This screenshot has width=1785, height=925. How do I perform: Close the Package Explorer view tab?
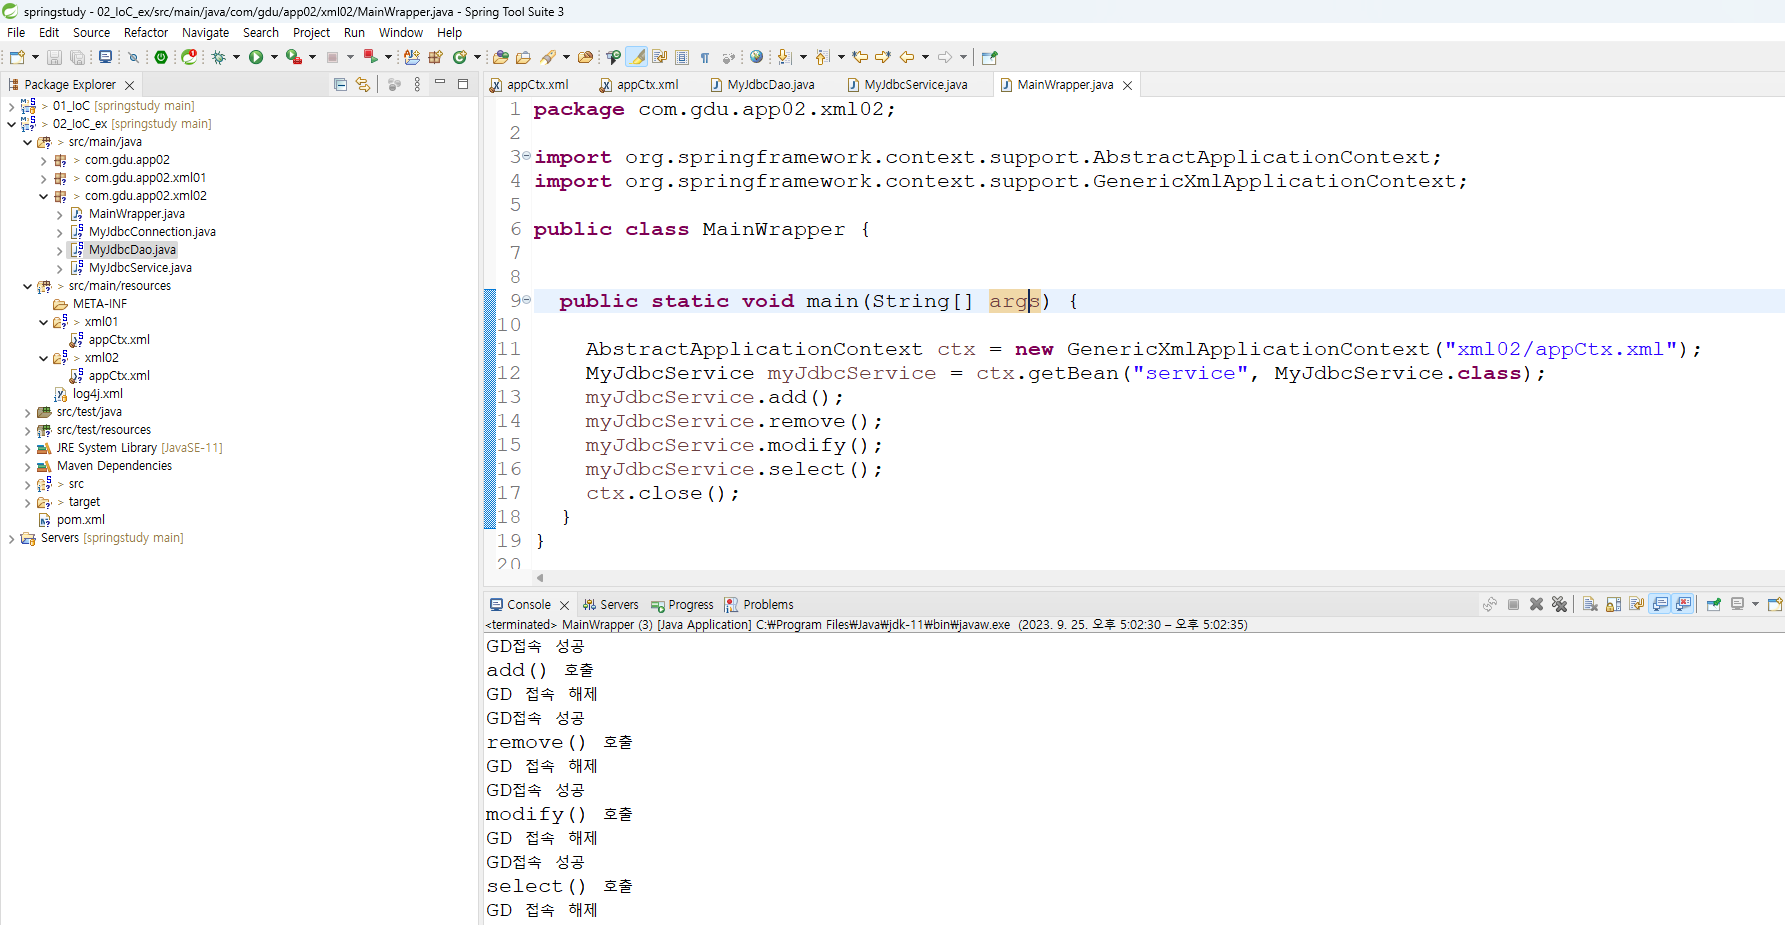tap(129, 85)
